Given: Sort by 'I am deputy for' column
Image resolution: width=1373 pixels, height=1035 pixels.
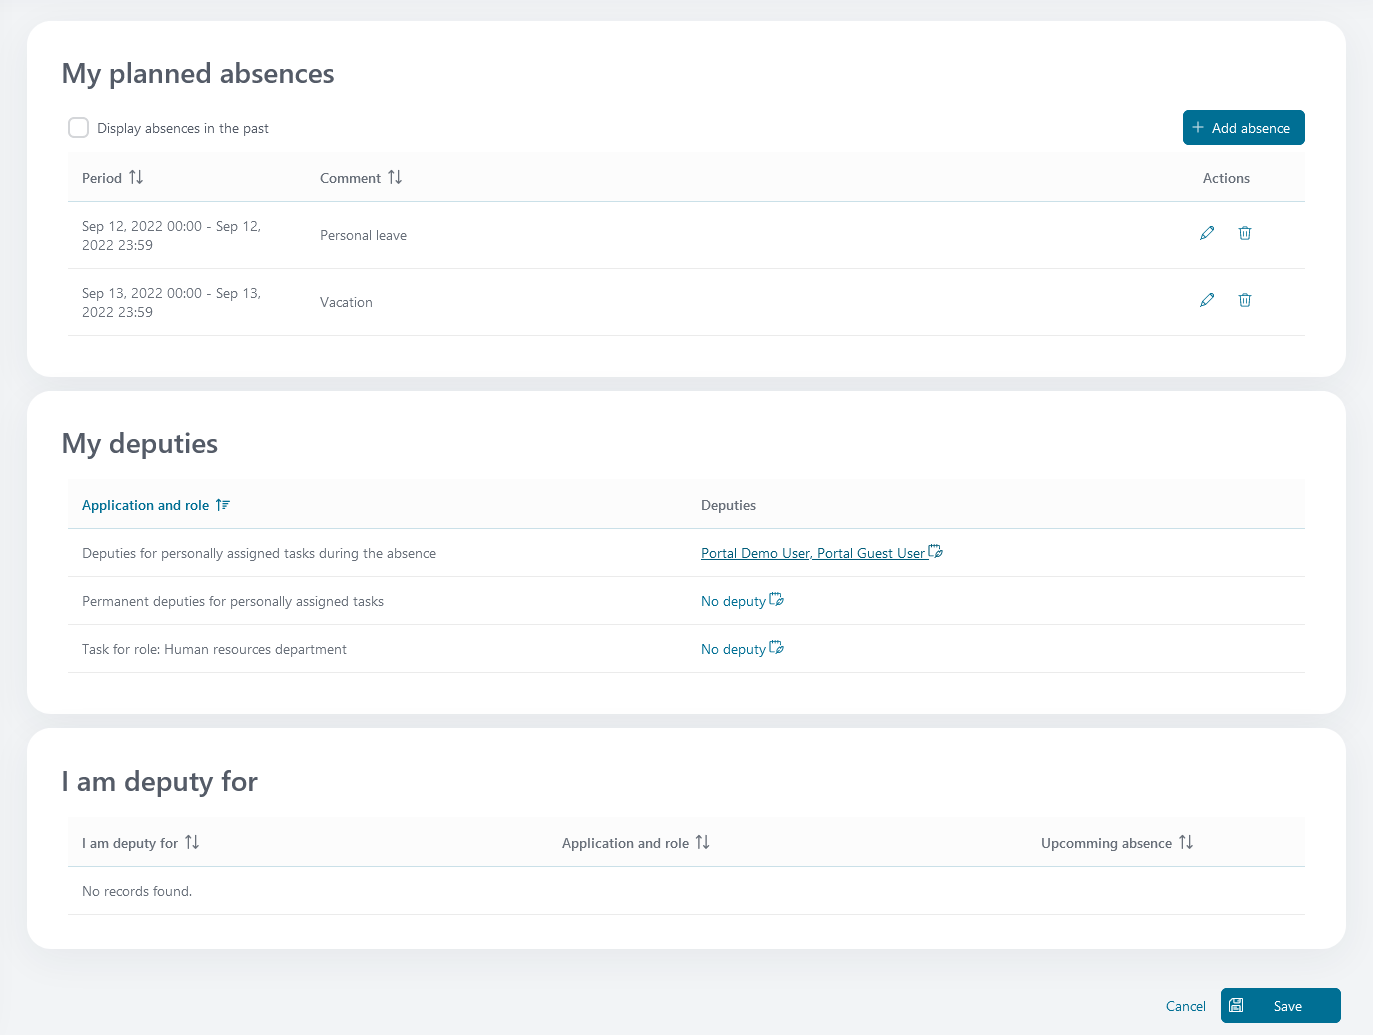Looking at the screenshot, I should (x=192, y=842).
